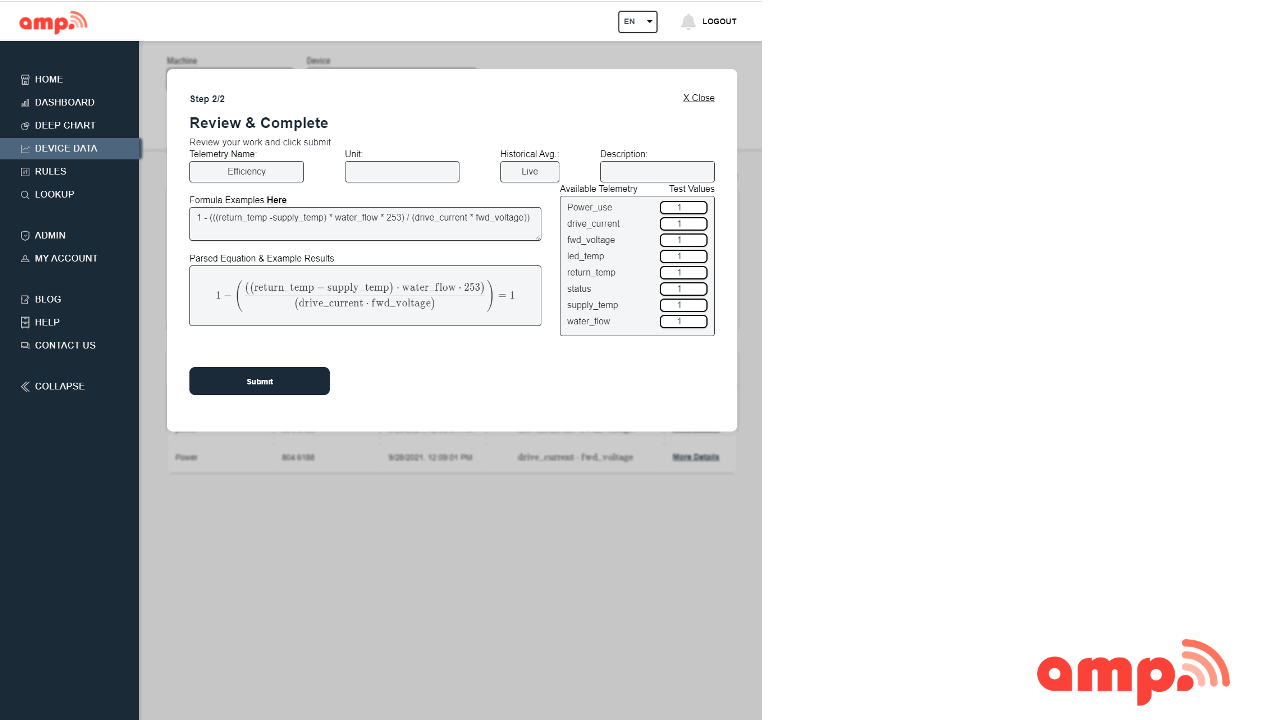Click the supply_temp test value box

(684, 305)
